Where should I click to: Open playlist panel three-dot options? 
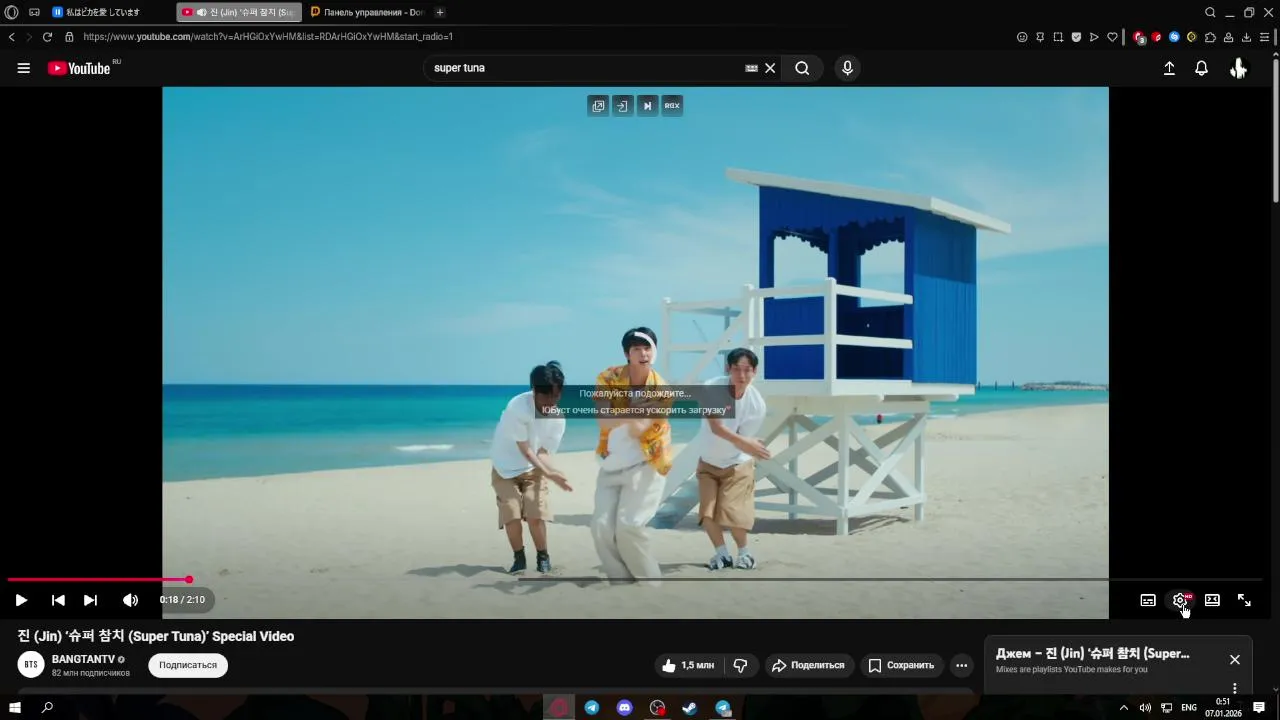(1235, 688)
